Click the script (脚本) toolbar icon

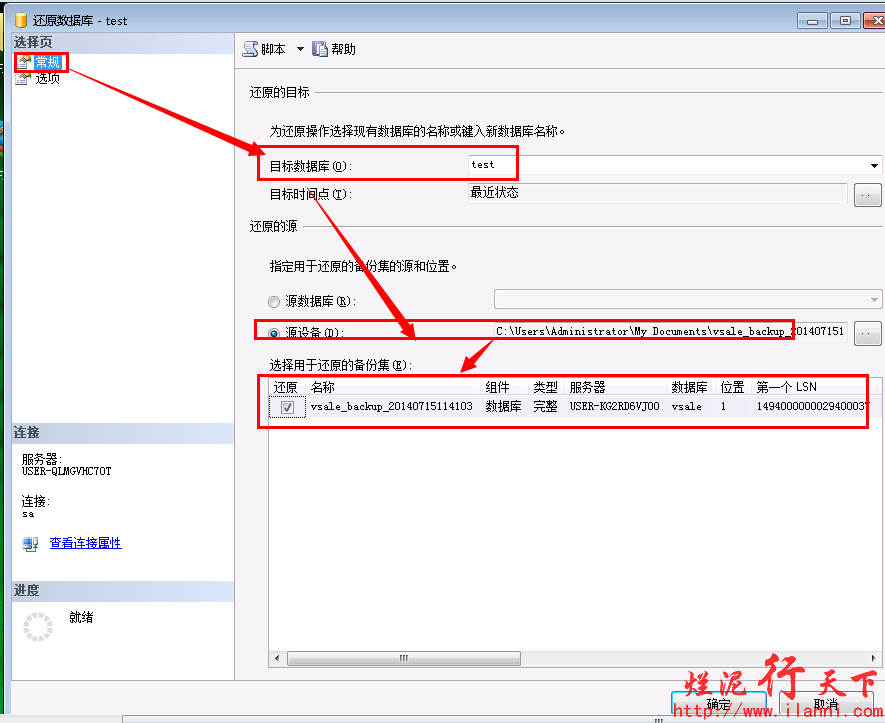[250, 49]
